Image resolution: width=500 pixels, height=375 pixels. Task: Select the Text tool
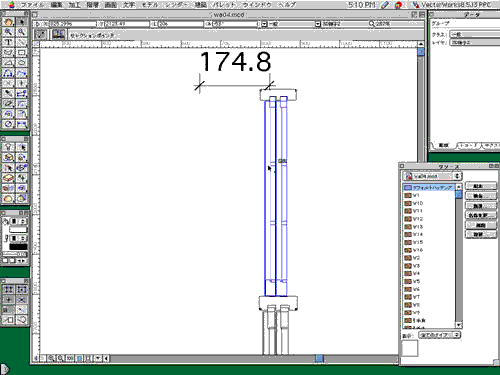(8, 42)
